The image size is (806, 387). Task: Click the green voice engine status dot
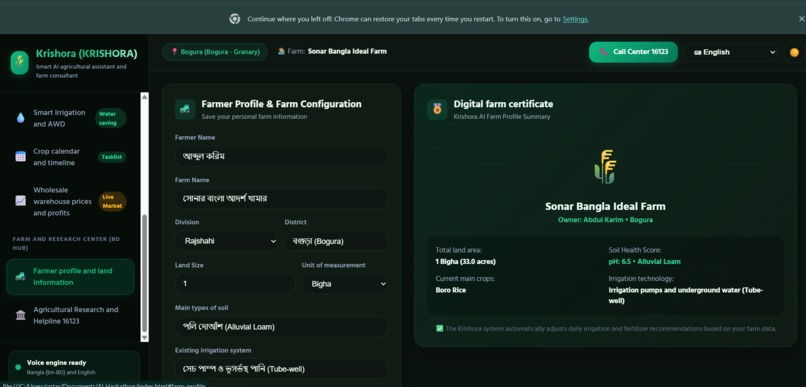point(18,367)
